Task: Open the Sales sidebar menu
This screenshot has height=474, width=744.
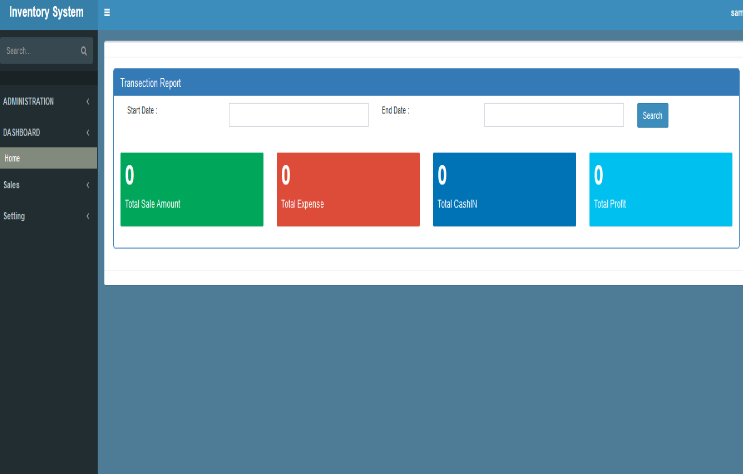Action: pos(12,185)
